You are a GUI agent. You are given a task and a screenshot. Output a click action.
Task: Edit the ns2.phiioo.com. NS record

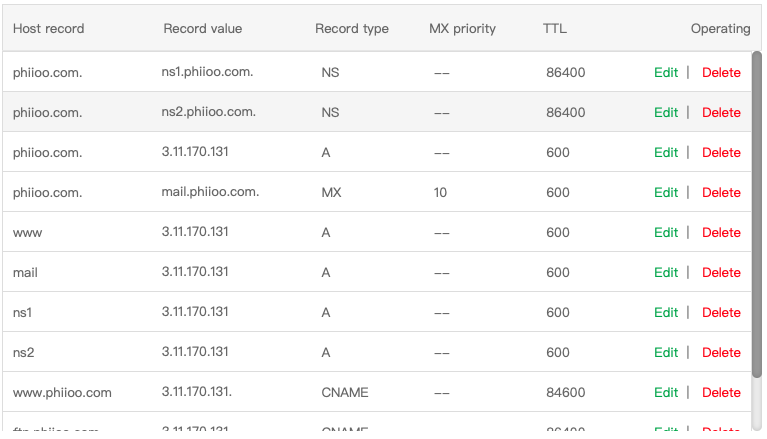coord(665,112)
